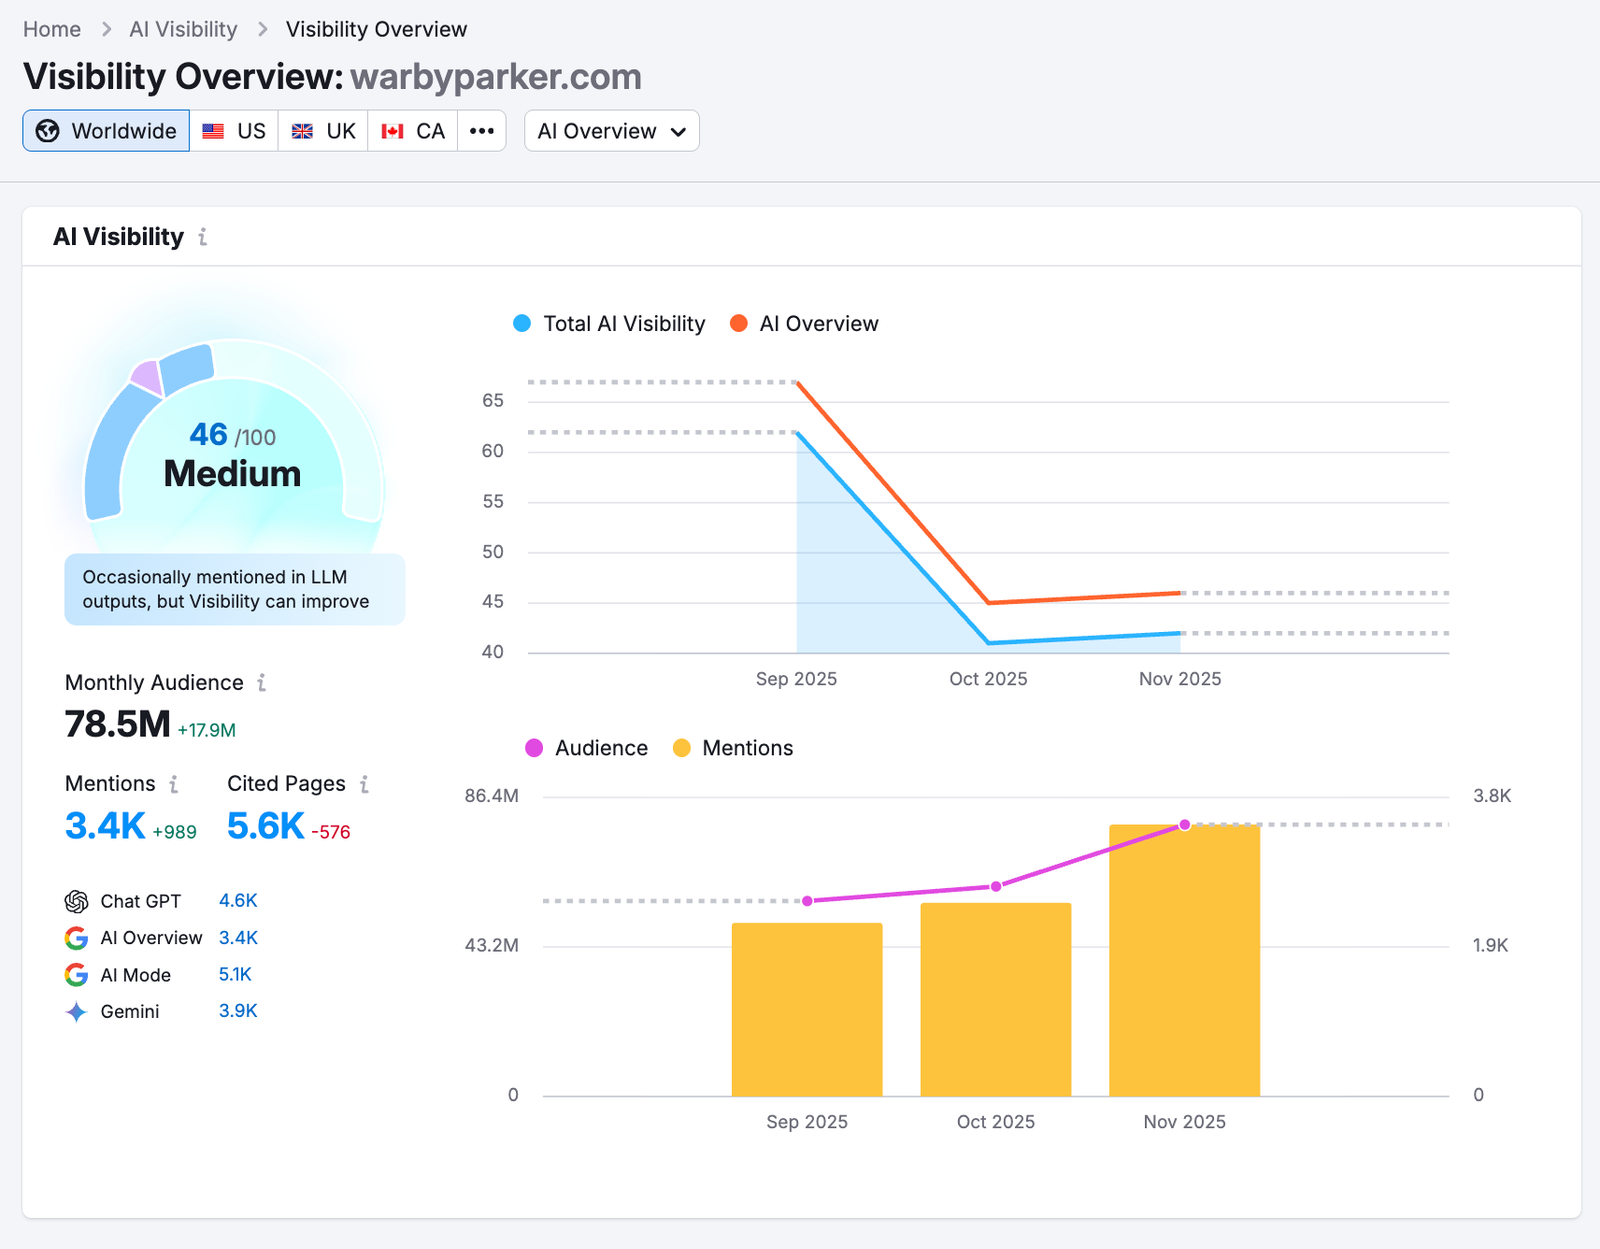The image size is (1600, 1249).
Task: Click the Mentions info icon
Action: click(174, 784)
